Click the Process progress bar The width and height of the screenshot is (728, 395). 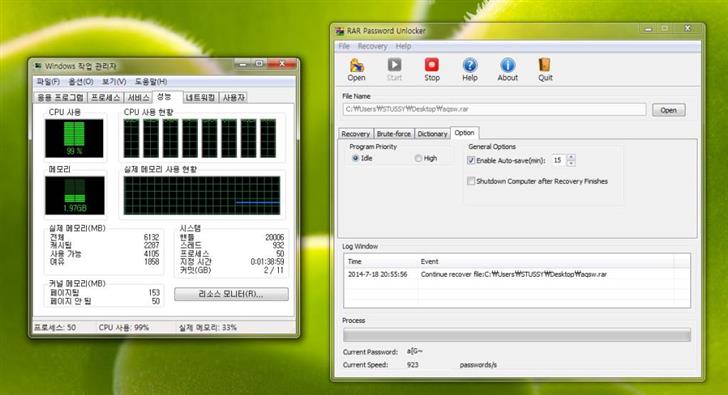click(517, 335)
